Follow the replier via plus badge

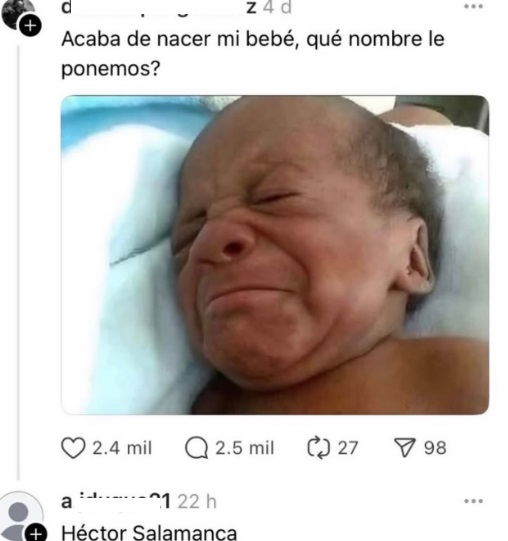pos(37,534)
